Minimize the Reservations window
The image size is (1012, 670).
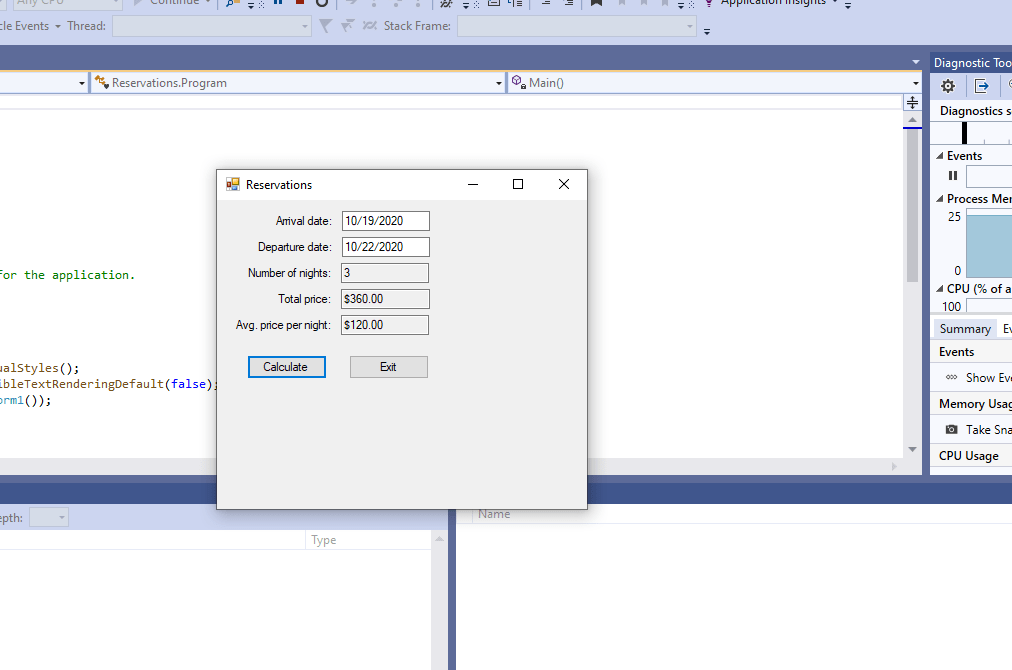coord(473,185)
